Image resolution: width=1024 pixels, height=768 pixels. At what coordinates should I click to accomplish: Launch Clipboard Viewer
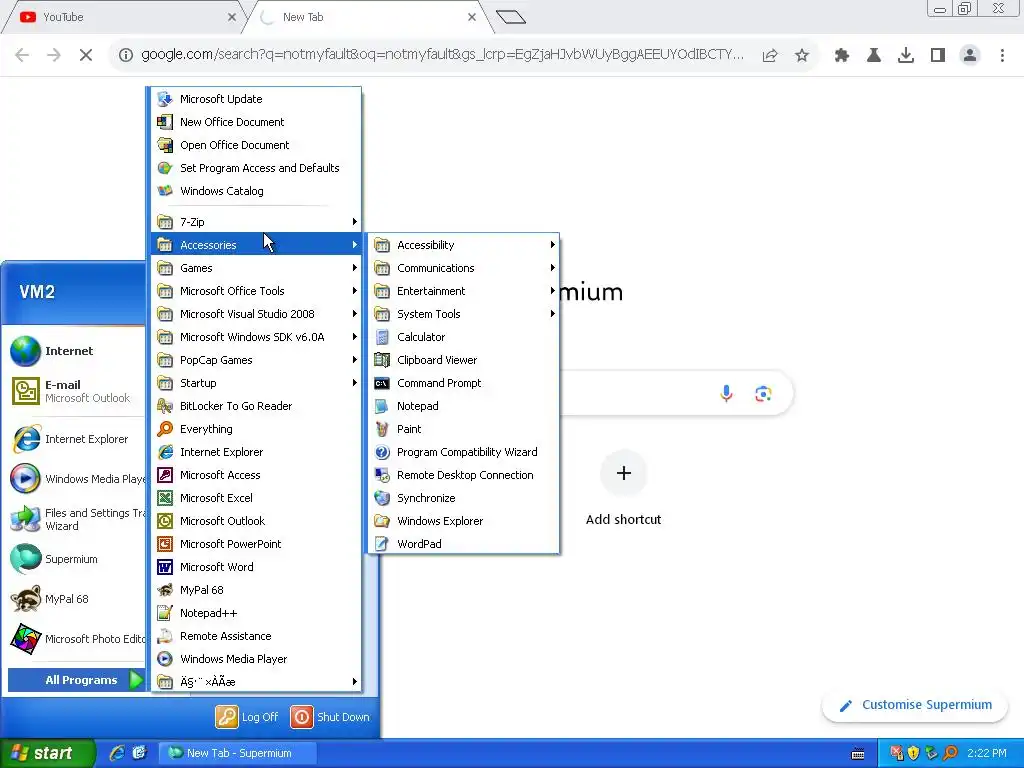pos(464,360)
